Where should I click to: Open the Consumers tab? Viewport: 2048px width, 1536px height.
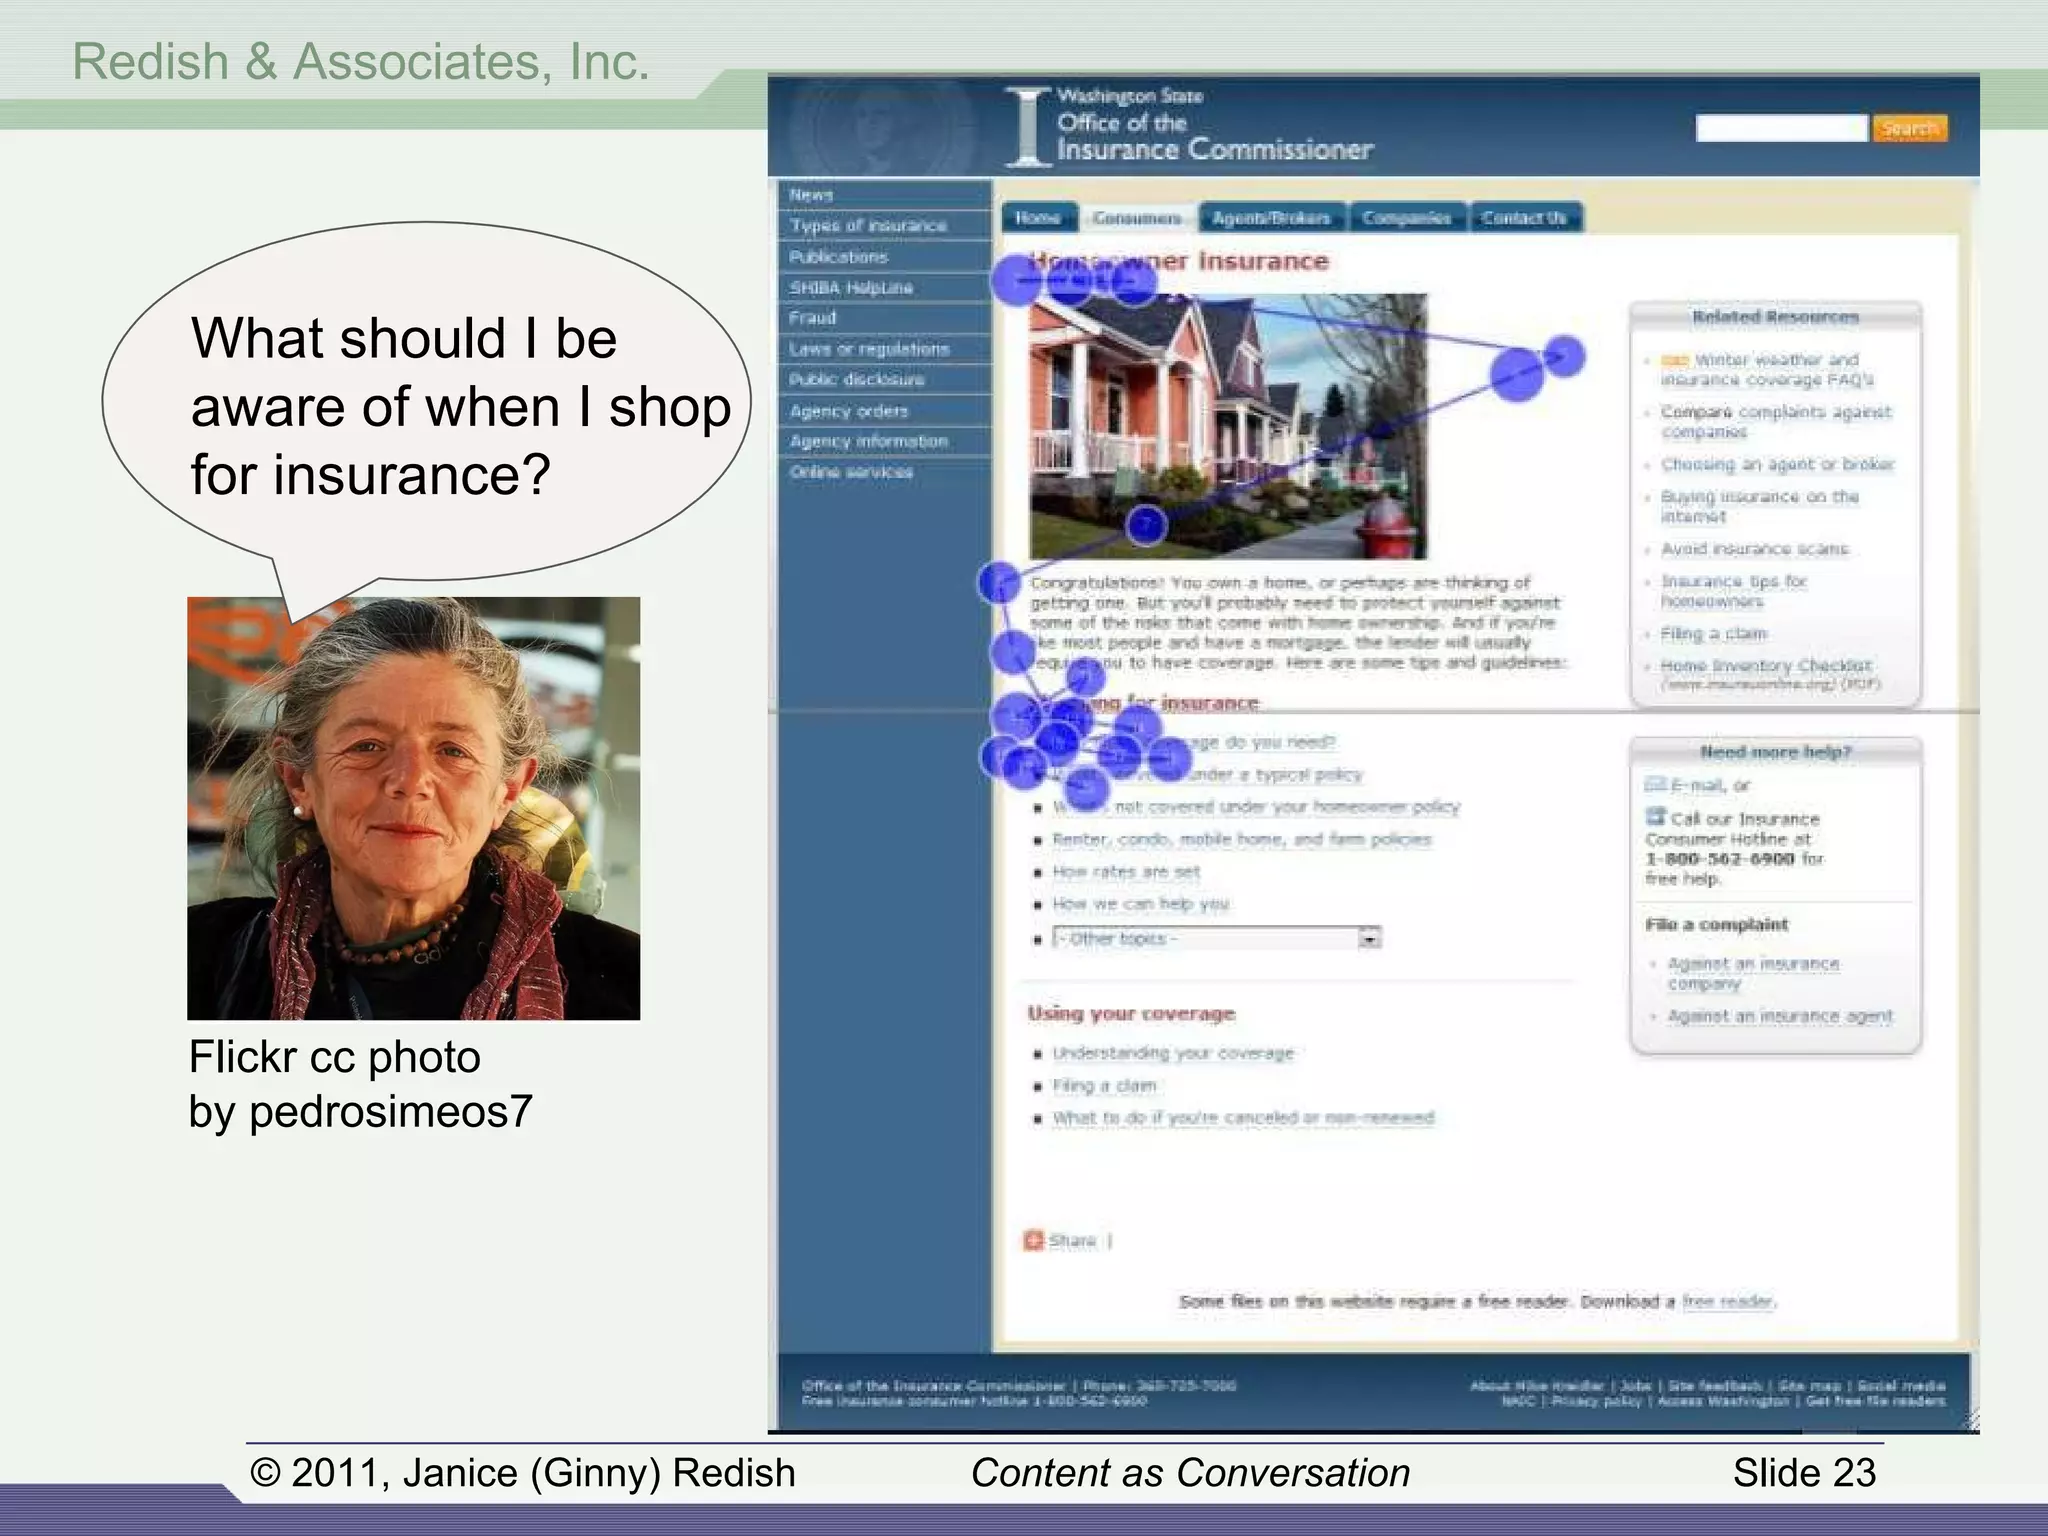[x=1137, y=217]
